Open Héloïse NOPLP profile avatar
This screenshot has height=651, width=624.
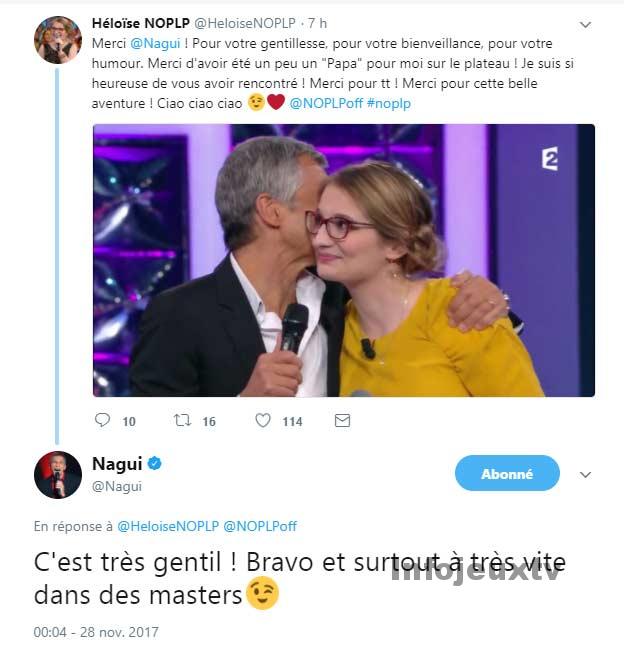tap(58, 40)
